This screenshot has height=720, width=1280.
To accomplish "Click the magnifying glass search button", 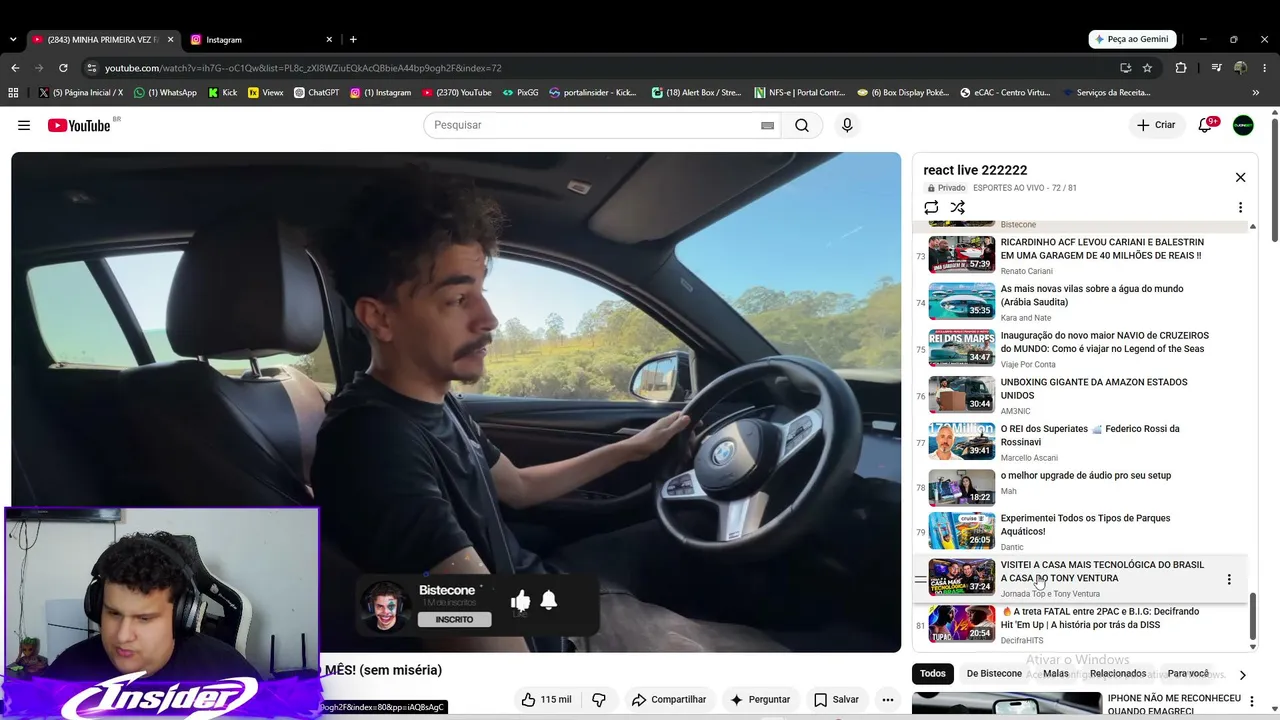I will 802,125.
